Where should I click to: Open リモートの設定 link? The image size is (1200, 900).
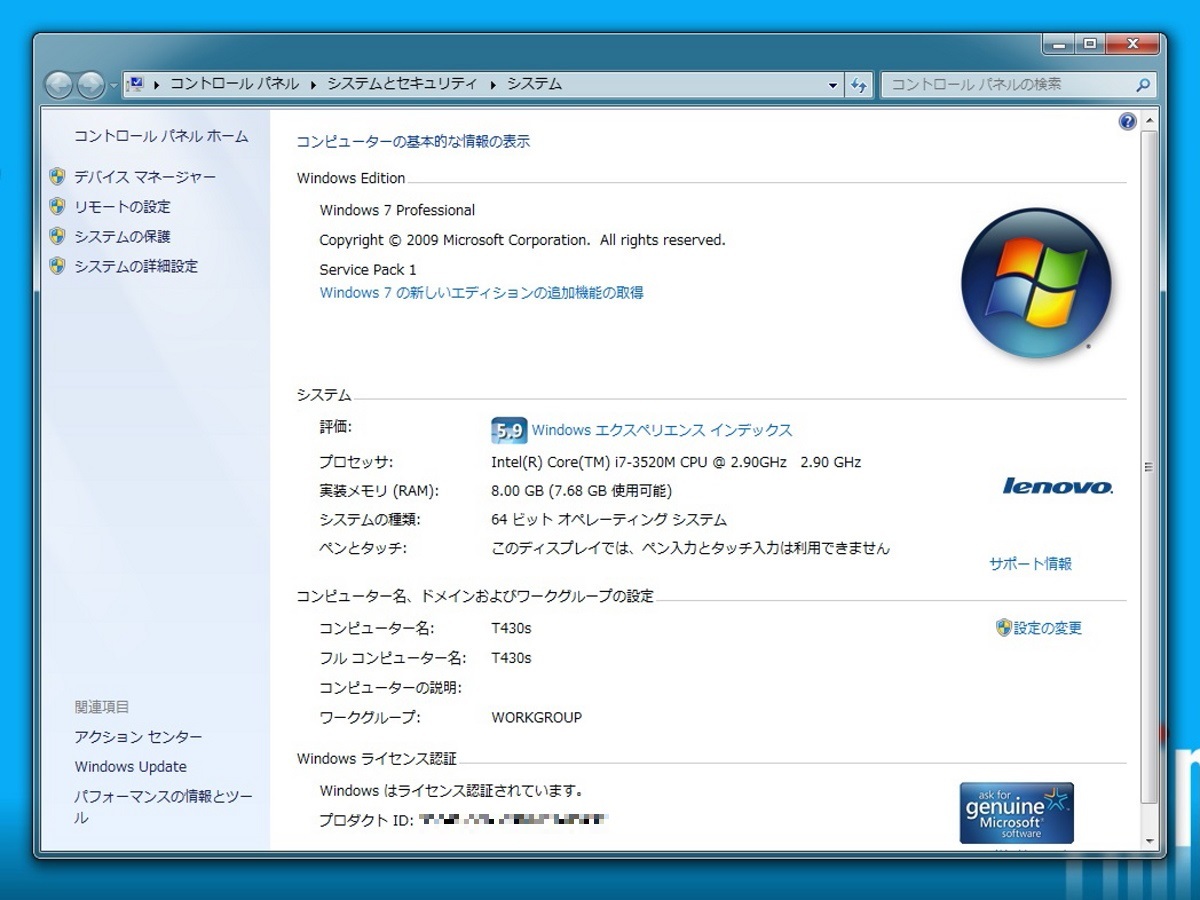click(x=122, y=207)
